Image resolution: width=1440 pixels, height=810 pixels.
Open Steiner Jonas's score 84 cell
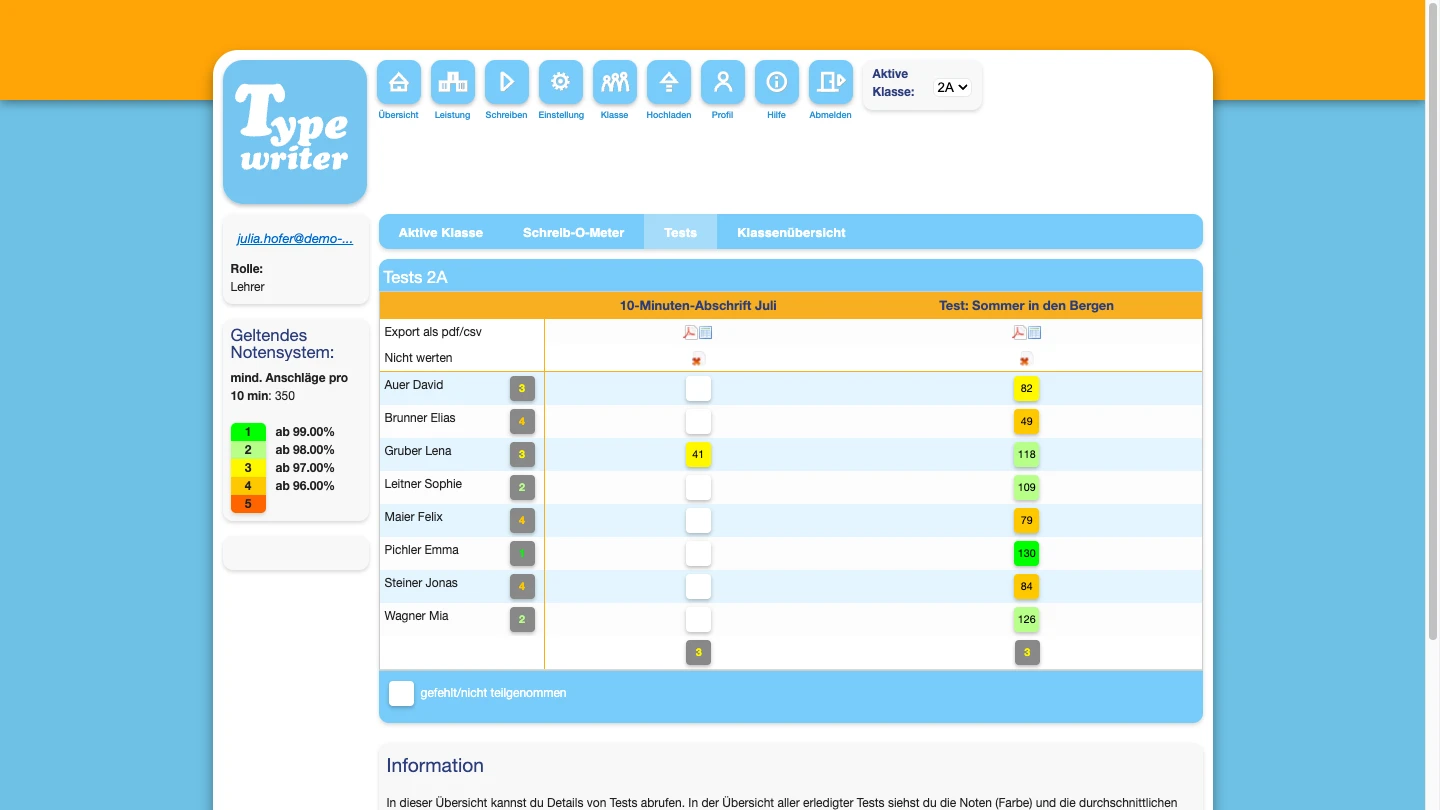(1027, 586)
